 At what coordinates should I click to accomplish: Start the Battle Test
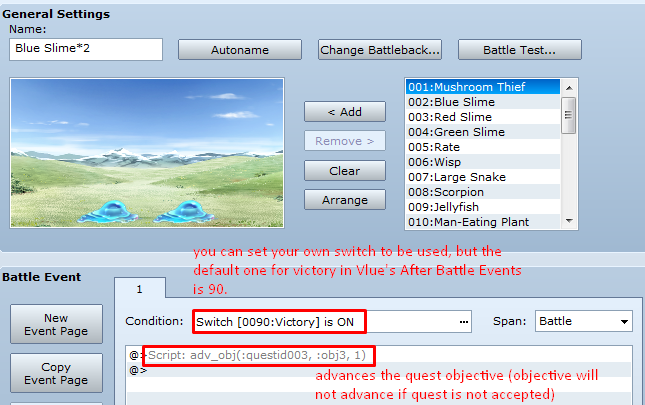click(520, 50)
